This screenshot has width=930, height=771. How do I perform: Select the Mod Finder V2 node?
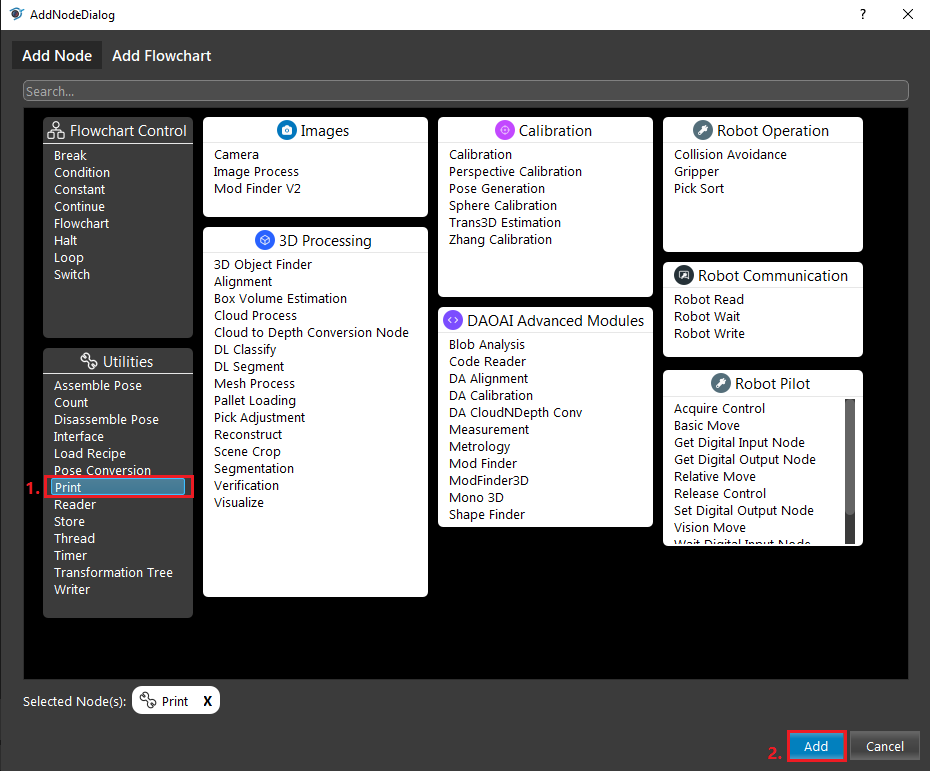pos(257,189)
